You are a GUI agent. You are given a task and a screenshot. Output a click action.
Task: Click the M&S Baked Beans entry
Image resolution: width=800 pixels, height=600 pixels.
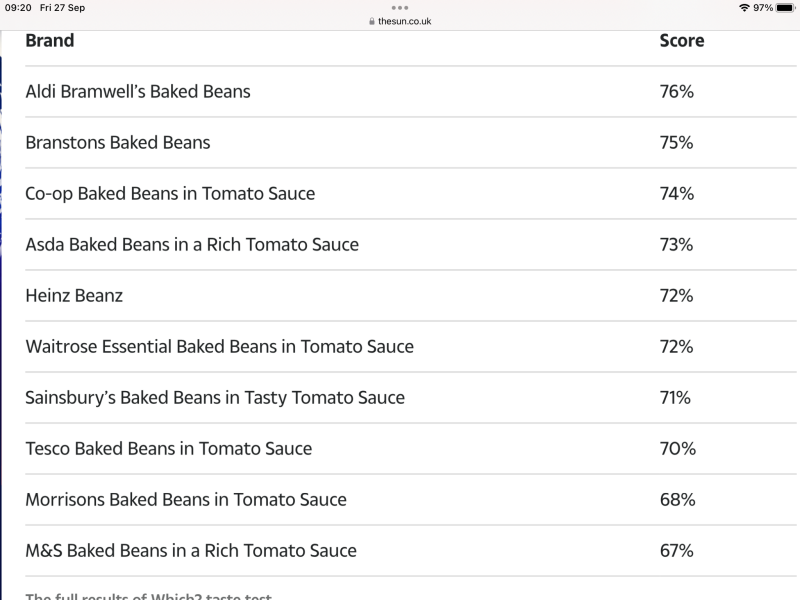[191, 550]
